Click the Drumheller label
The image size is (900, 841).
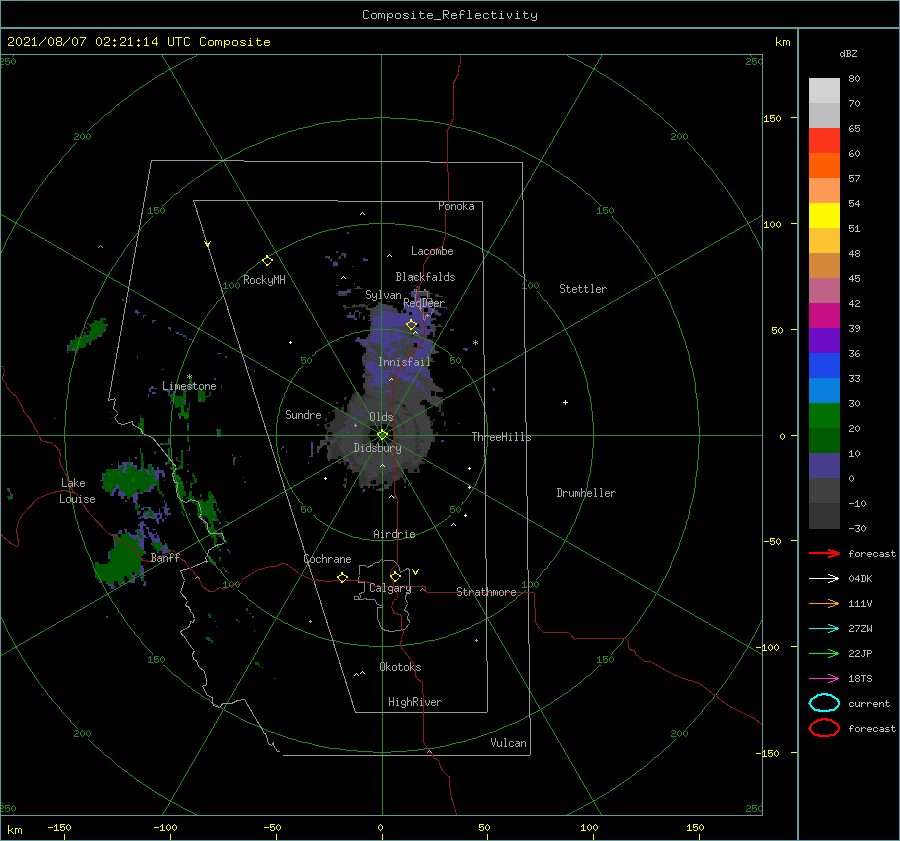[586, 493]
